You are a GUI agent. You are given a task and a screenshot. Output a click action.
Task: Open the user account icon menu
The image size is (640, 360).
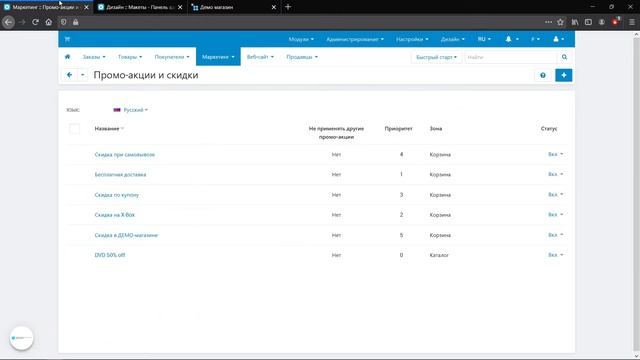pos(558,39)
